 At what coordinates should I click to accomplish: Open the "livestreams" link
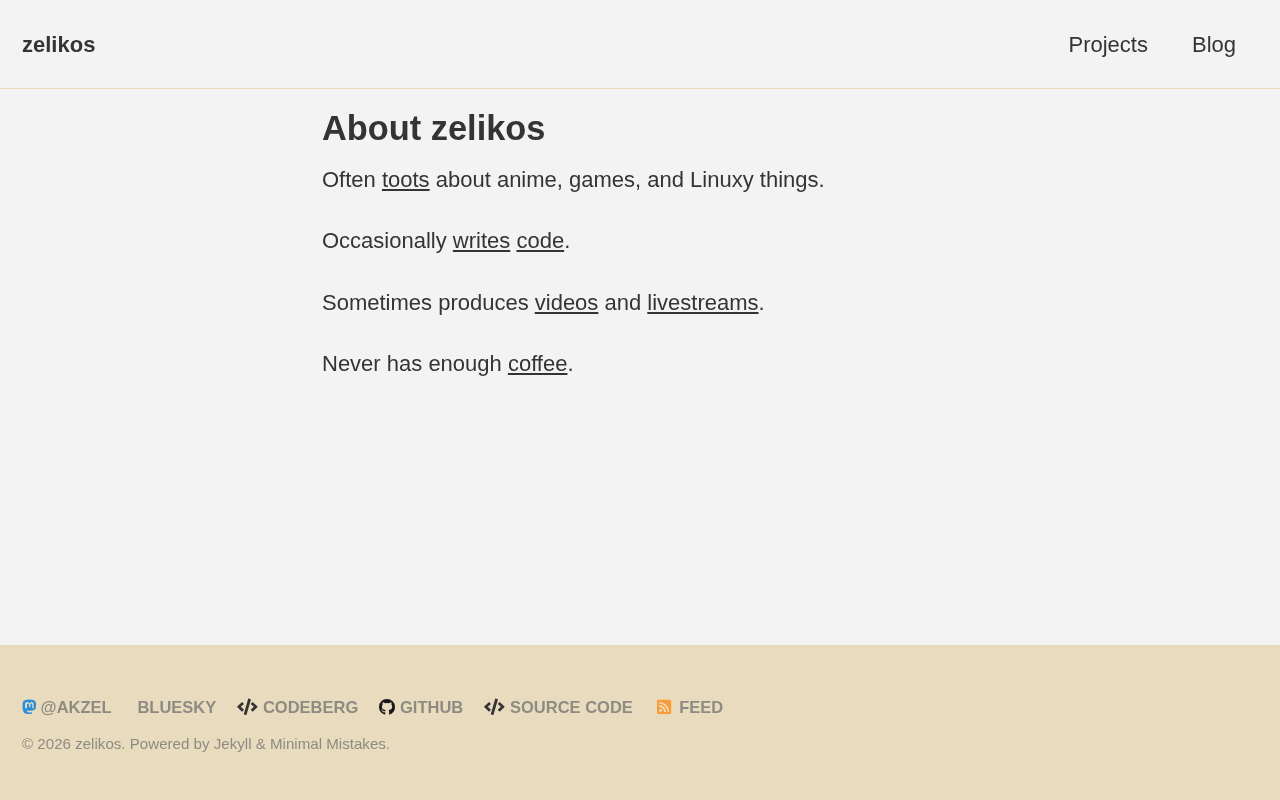coord(702,303)
